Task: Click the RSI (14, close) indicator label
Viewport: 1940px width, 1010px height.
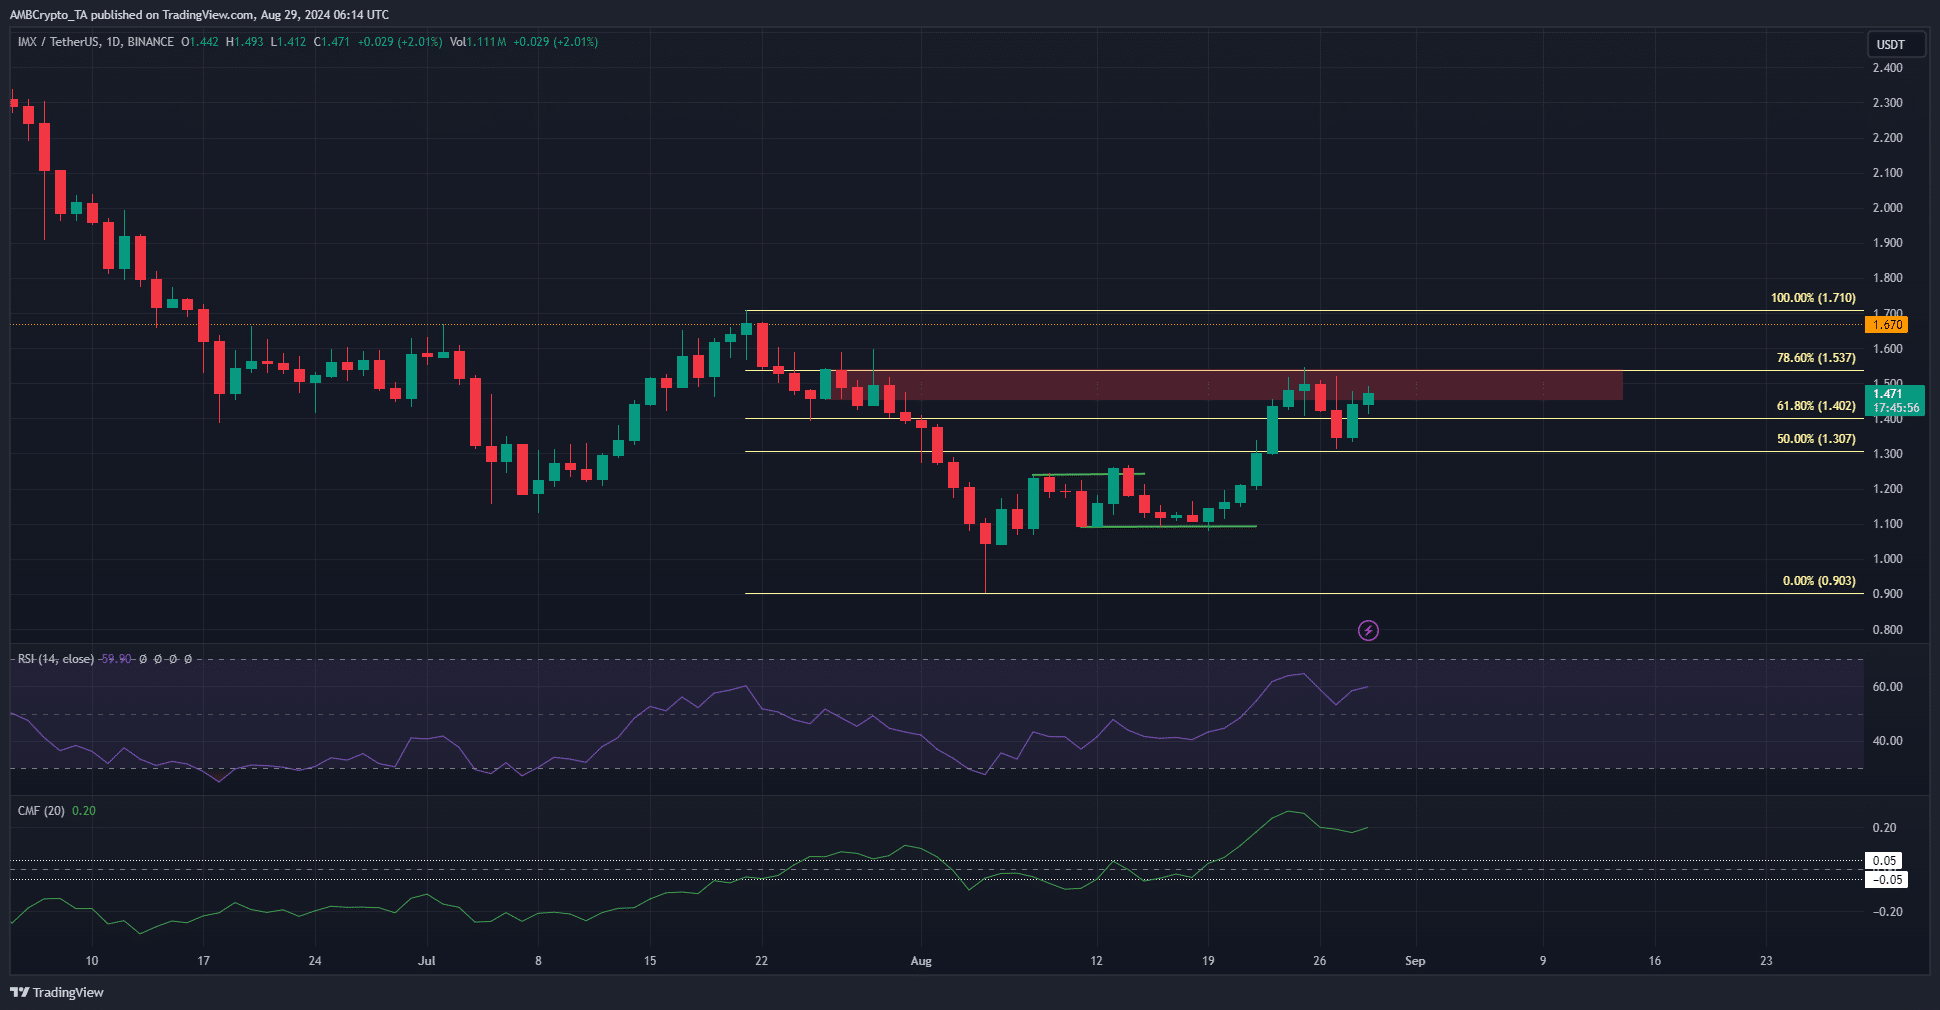Action: [x=56, y=659]
